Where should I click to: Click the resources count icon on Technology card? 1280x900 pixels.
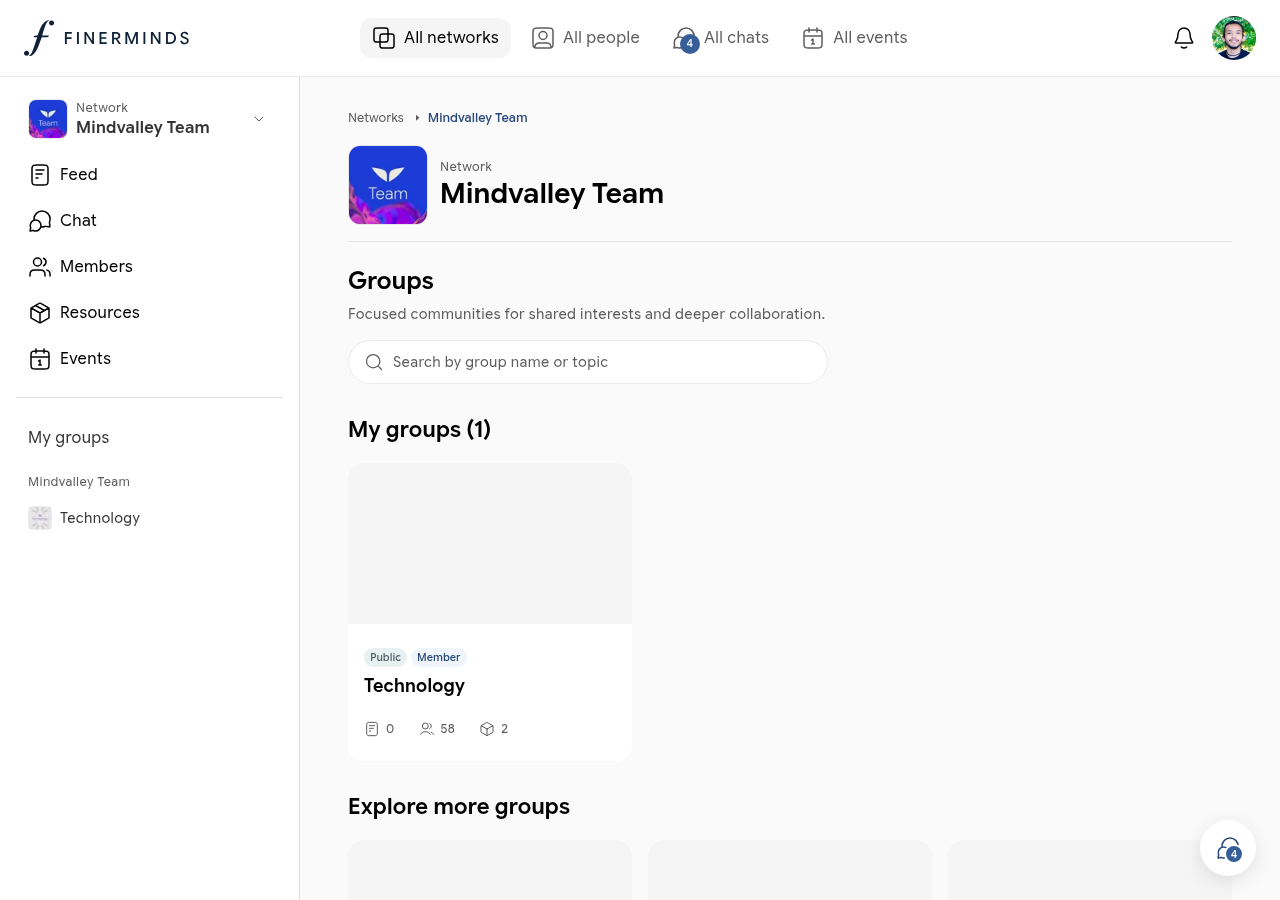pyautogui.click(x=487, y=729)
